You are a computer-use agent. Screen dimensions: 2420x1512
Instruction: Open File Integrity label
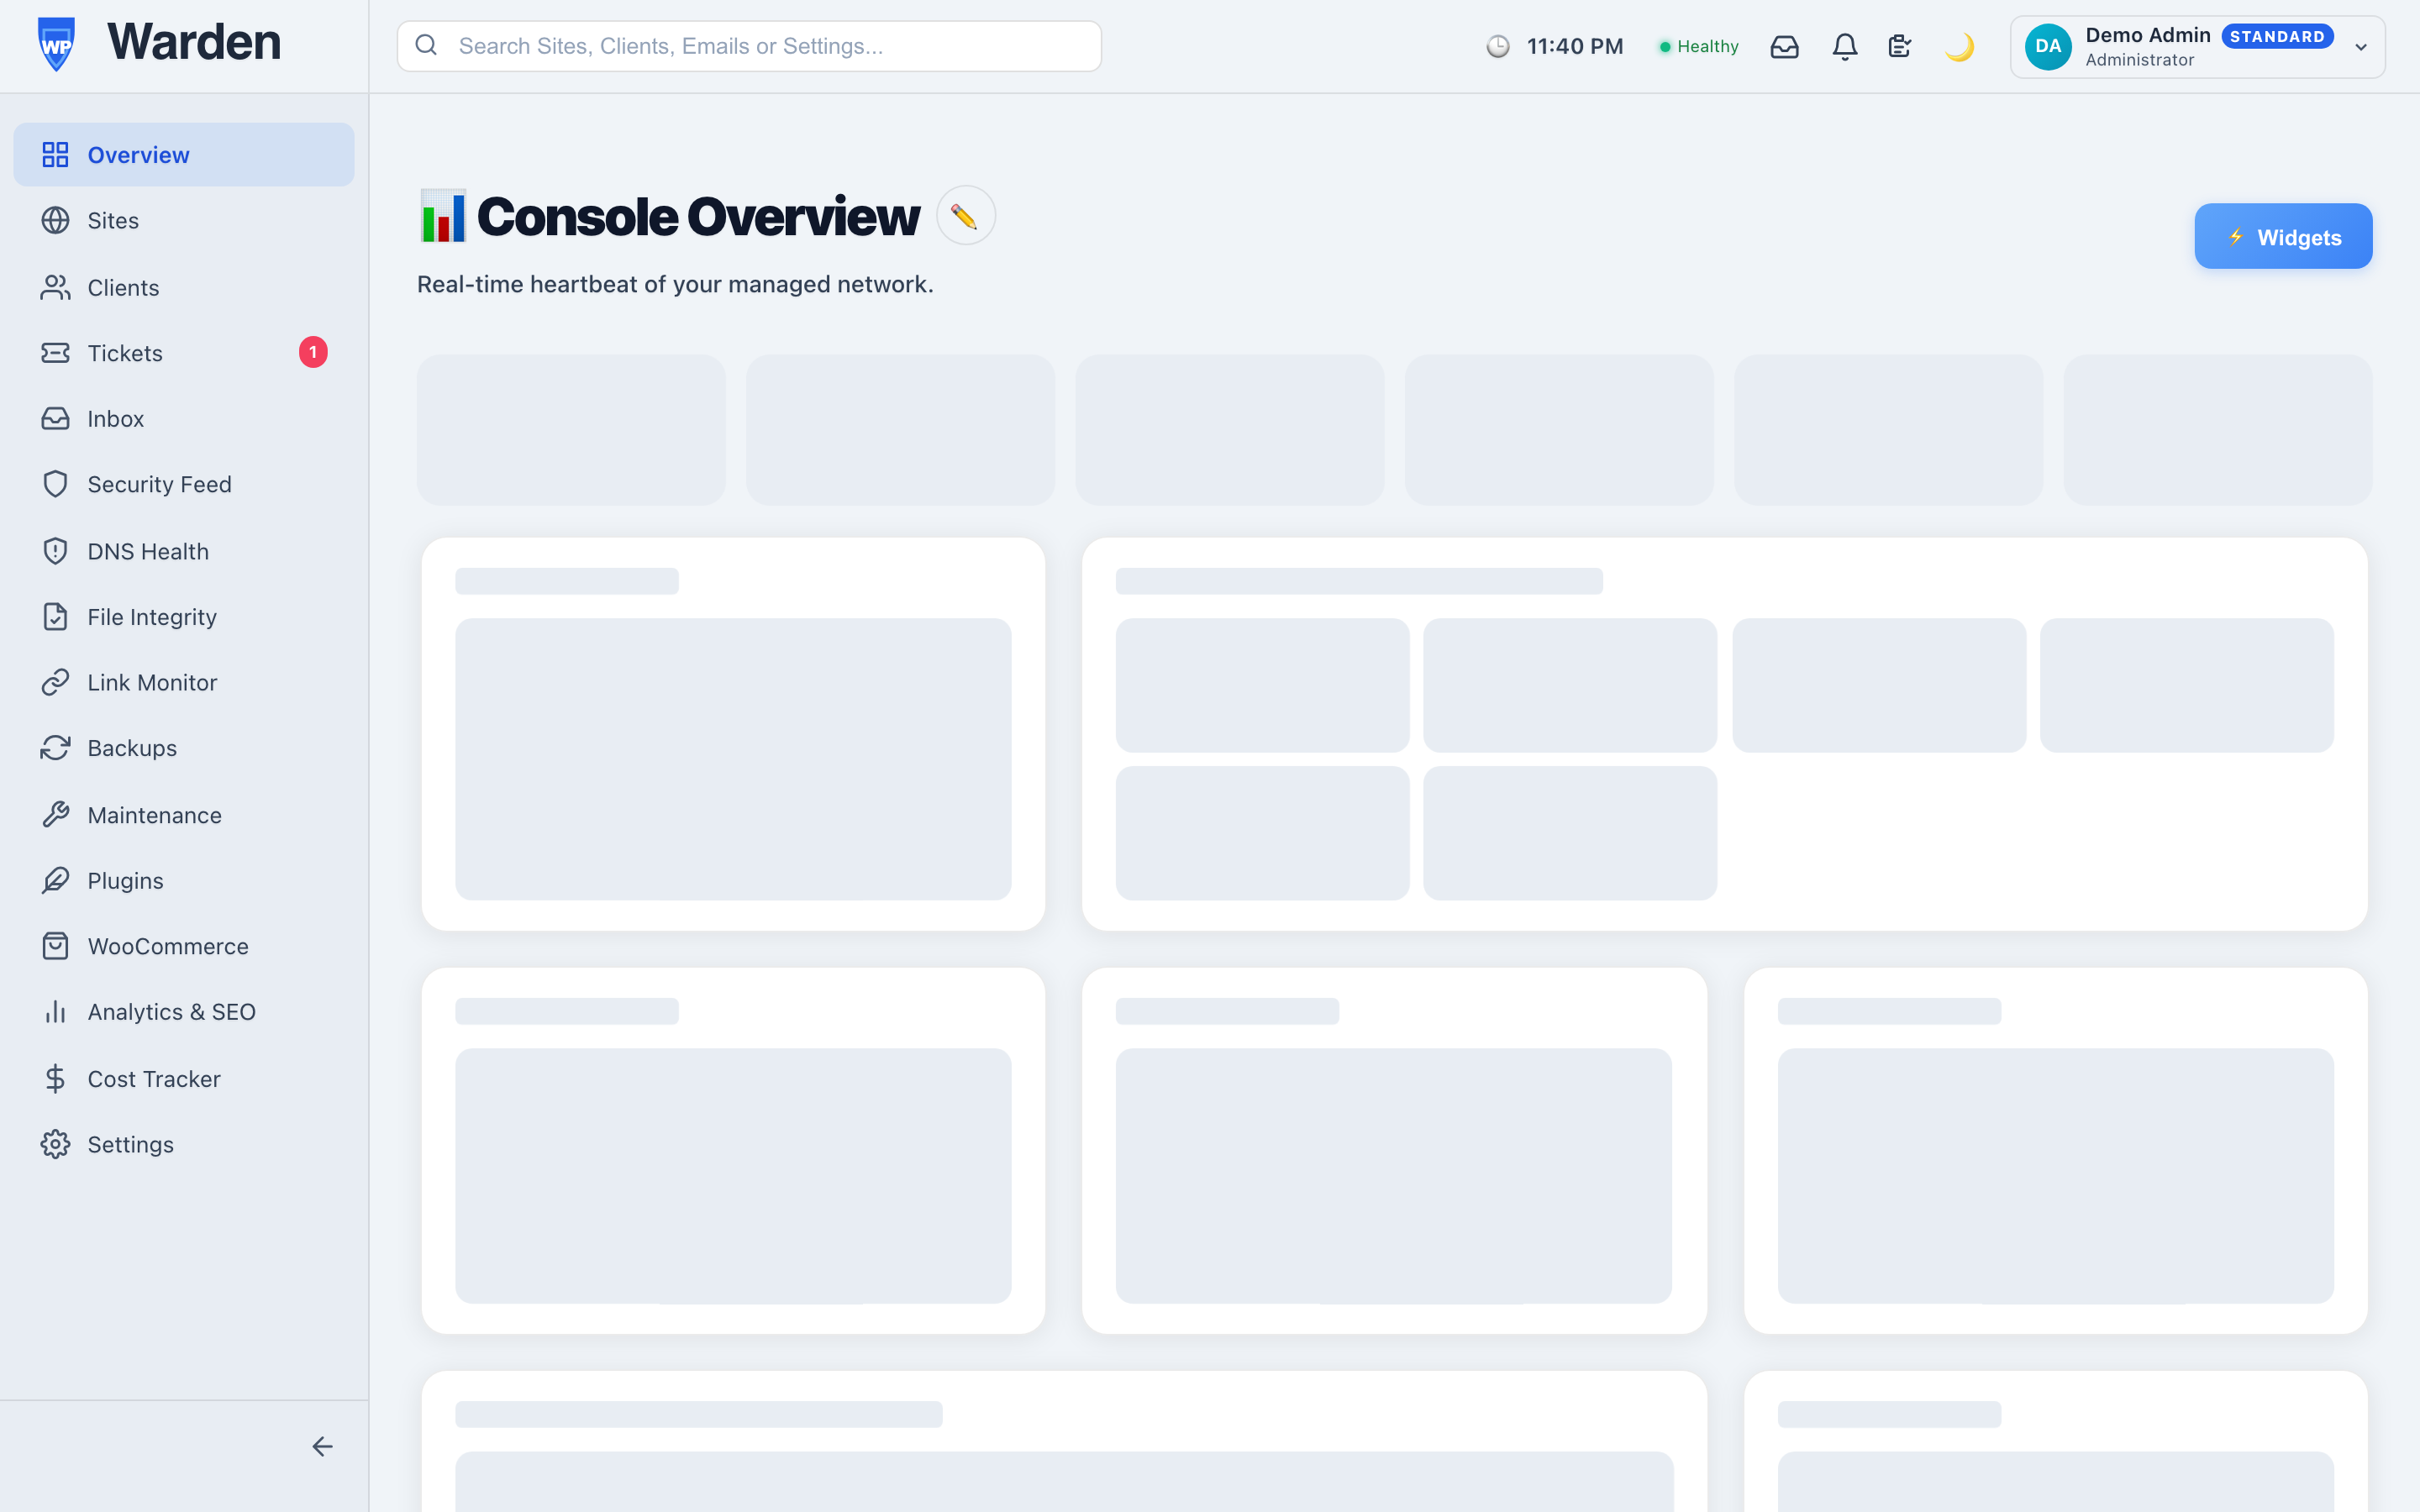(x=152, y=617)
